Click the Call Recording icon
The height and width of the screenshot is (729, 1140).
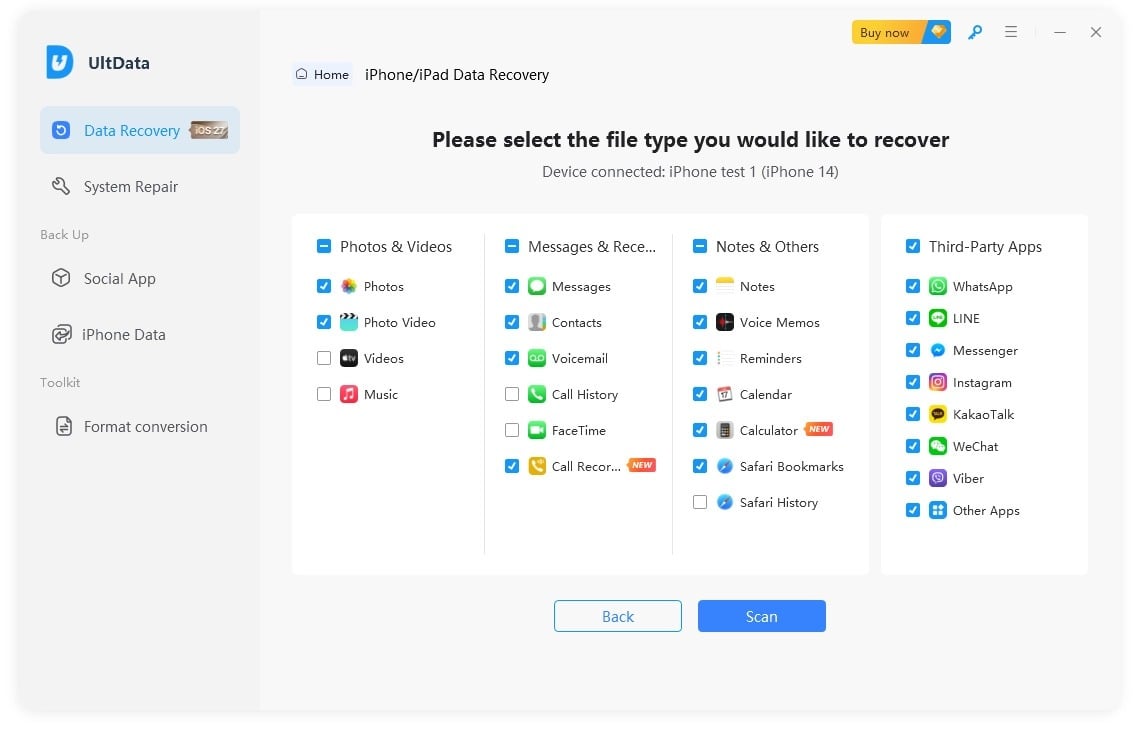(537, 466)
